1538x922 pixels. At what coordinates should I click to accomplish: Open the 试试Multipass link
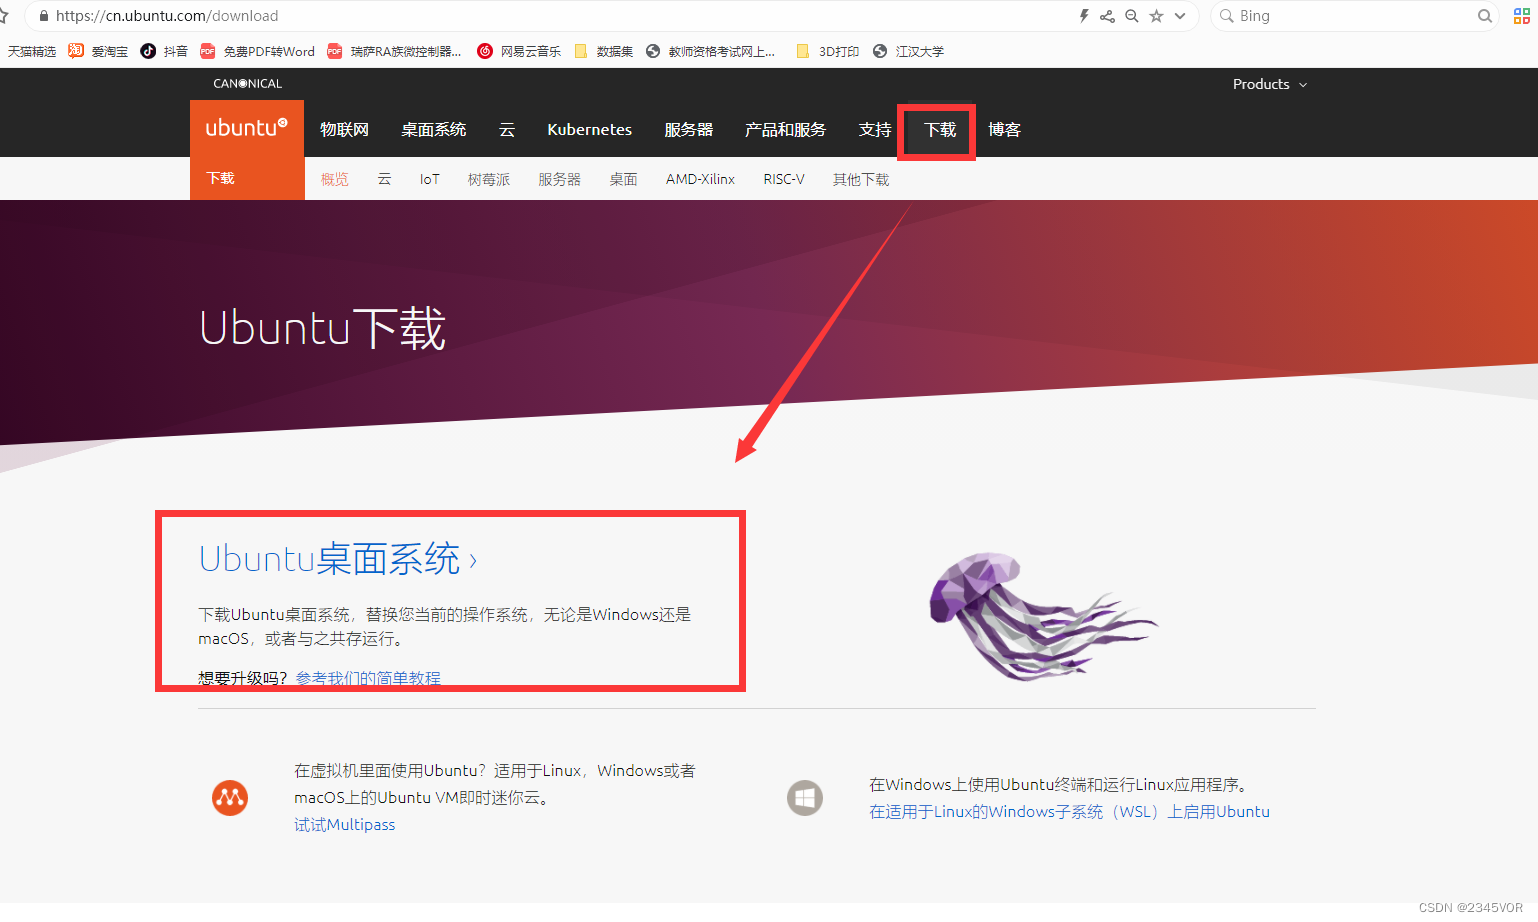[x=344, y=824]
